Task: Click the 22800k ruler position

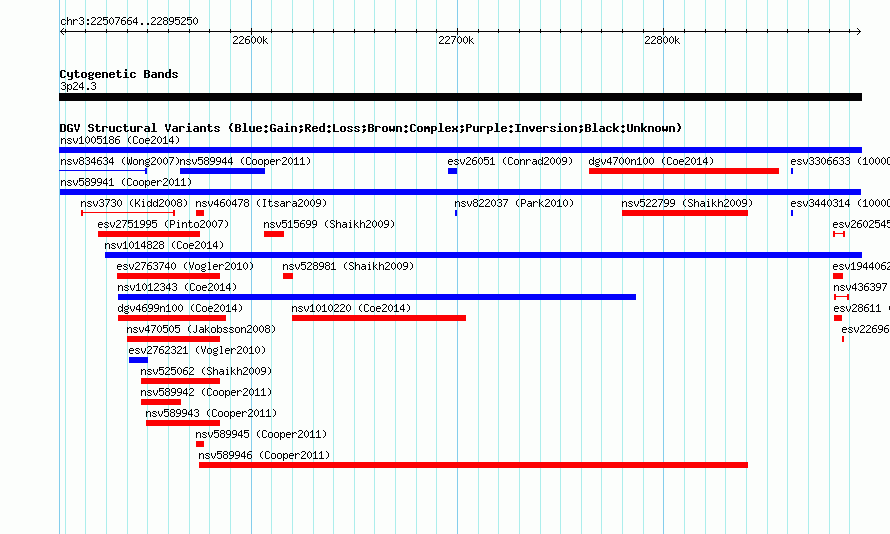Action: (662, 40)
